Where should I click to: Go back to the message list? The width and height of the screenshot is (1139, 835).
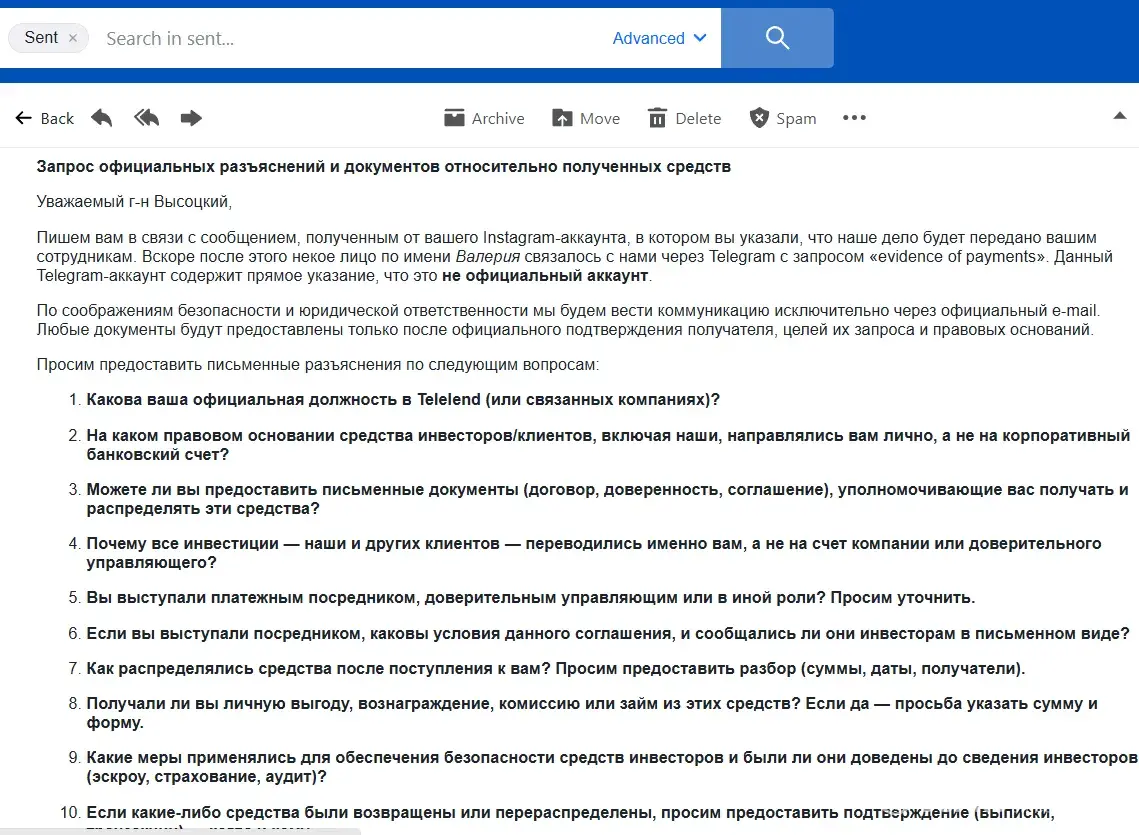pos(45,118)
